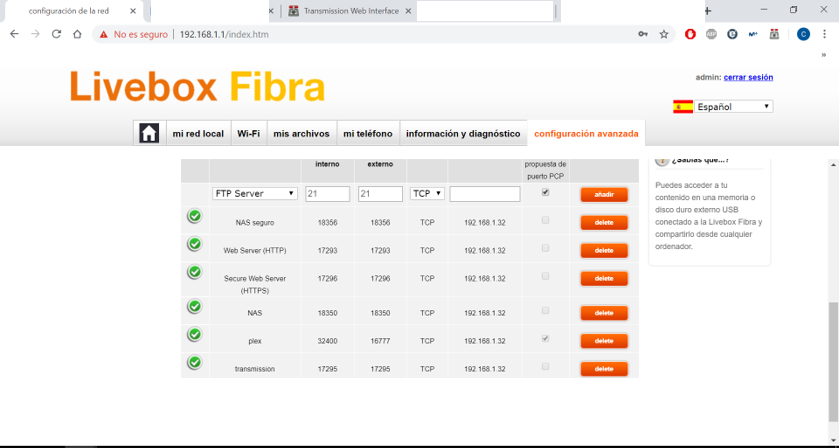Screen dimensions: 839x448
Task: Open the Español language dropdown
Action: (734, 106)
